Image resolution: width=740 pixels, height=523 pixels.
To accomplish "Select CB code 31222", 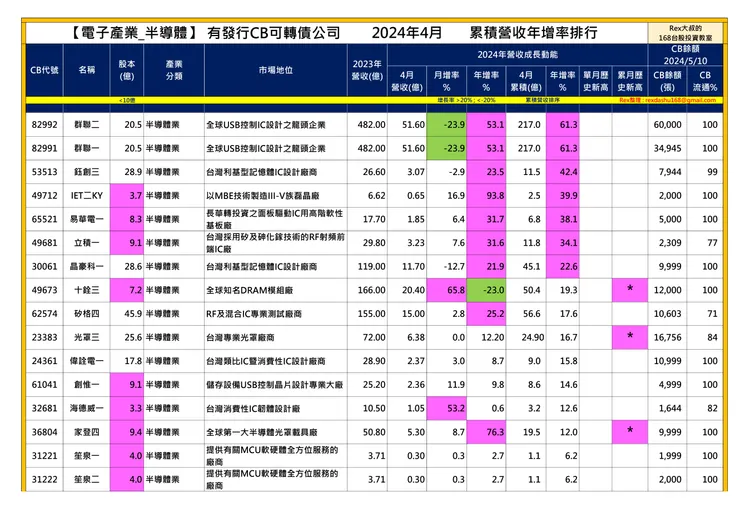I will [44, 479].
